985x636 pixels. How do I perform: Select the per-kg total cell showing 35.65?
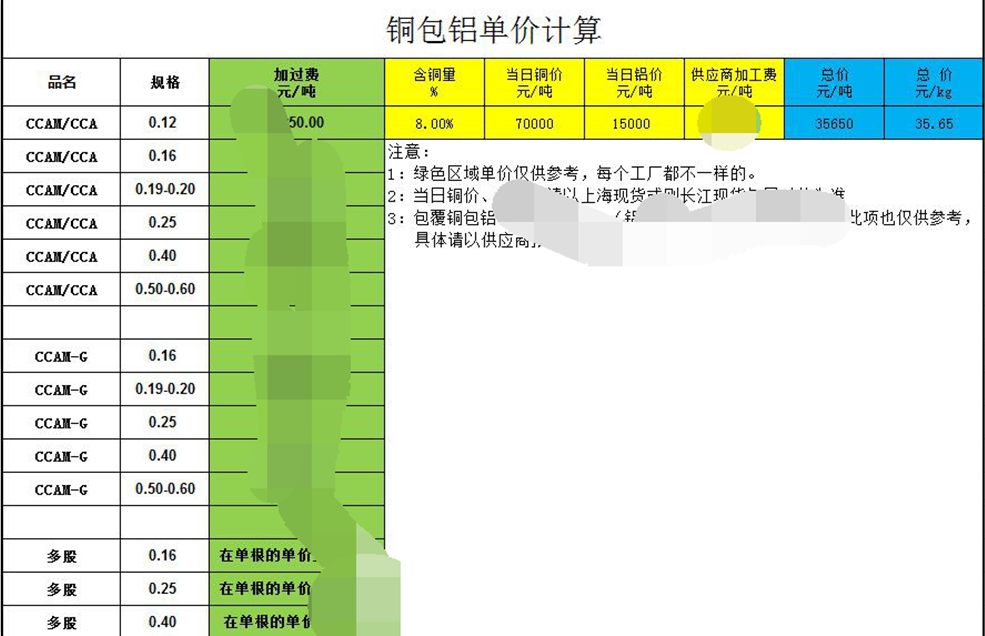934,124
